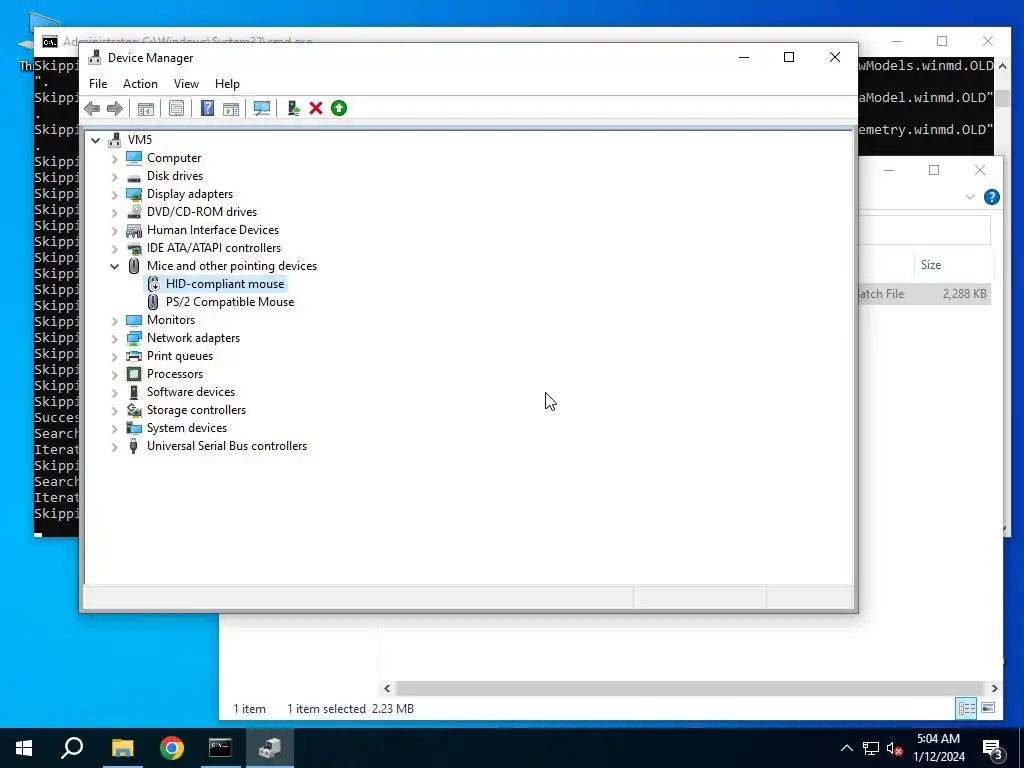Open the View menu
Image resolution: width=1024 pixels, height=768 pixels.
186,84
